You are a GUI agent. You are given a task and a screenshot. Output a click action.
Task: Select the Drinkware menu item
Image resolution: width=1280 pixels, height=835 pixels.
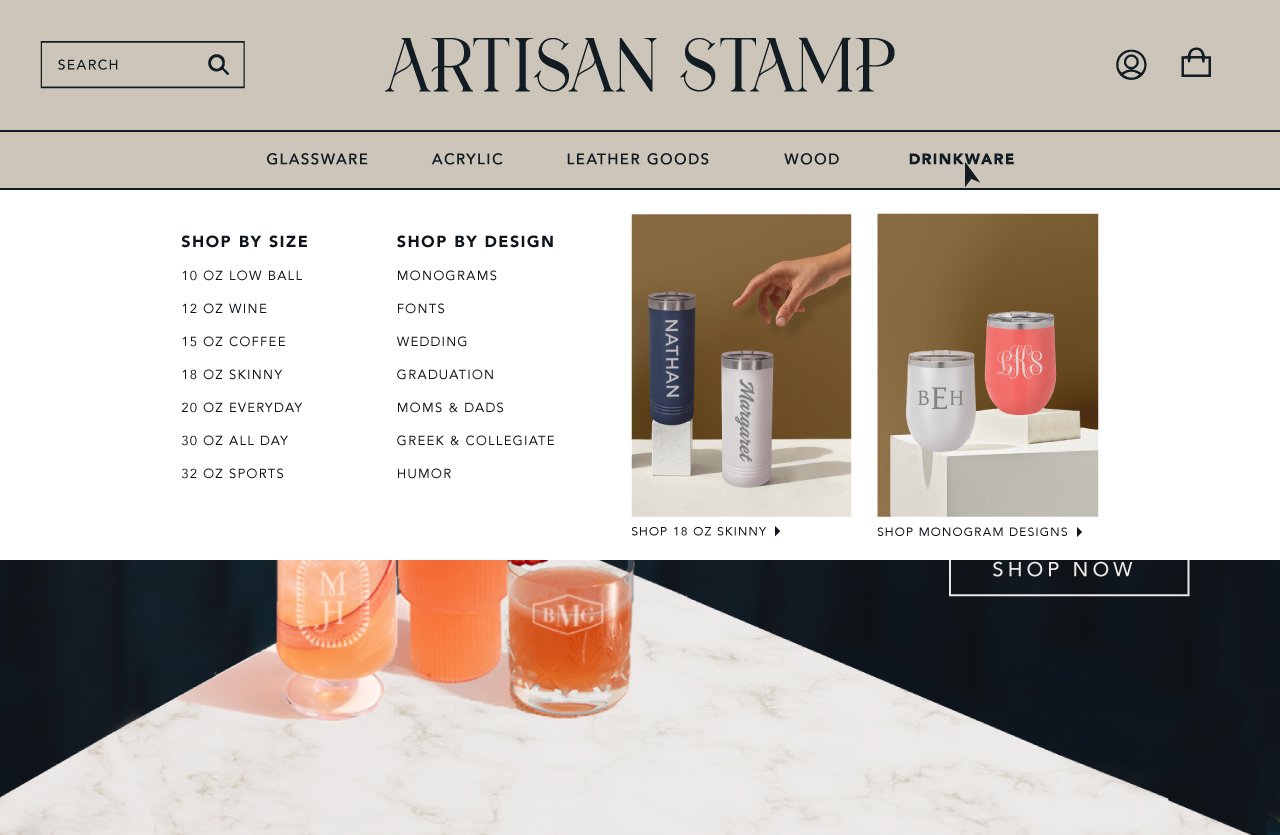961,159
